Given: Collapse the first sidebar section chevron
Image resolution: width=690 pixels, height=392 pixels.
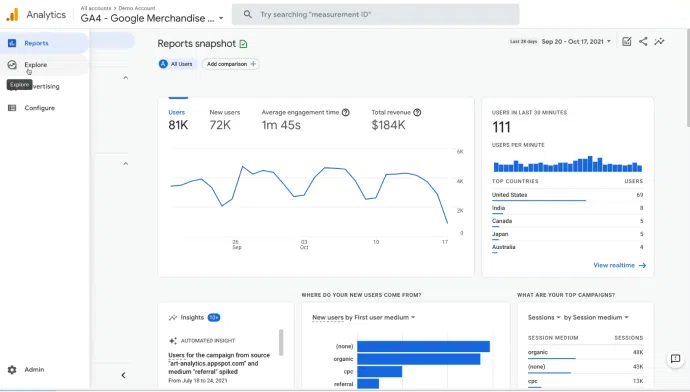Looking at the screenshot, I should [x=125, y=78].
